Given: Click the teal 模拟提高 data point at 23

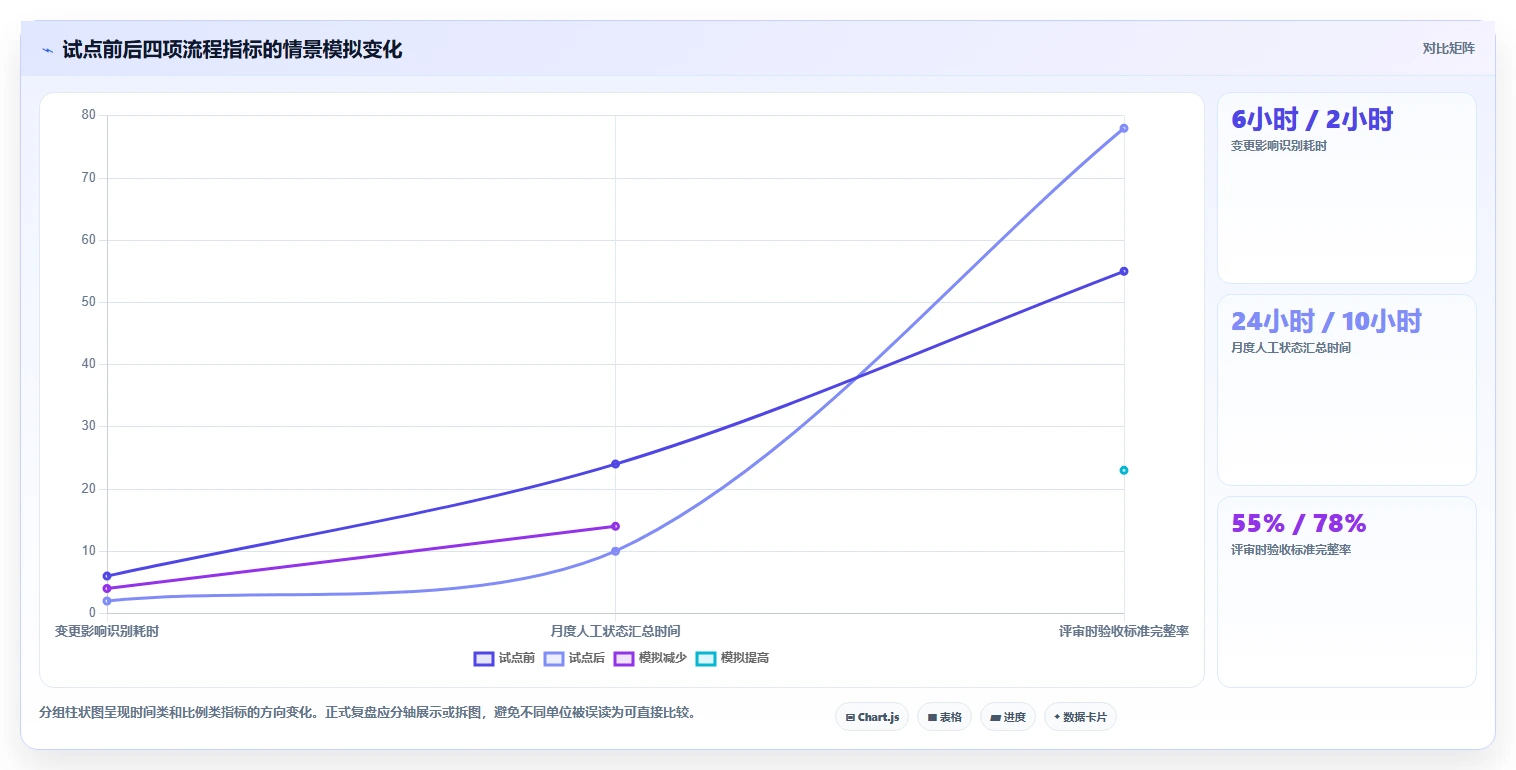Looking at the screenshot, I should click(1124, 470).
